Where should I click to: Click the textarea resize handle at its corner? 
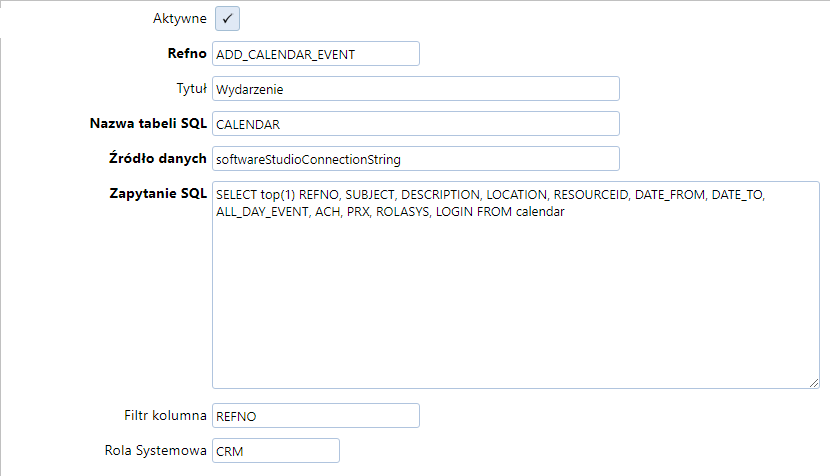coord(814,383)
